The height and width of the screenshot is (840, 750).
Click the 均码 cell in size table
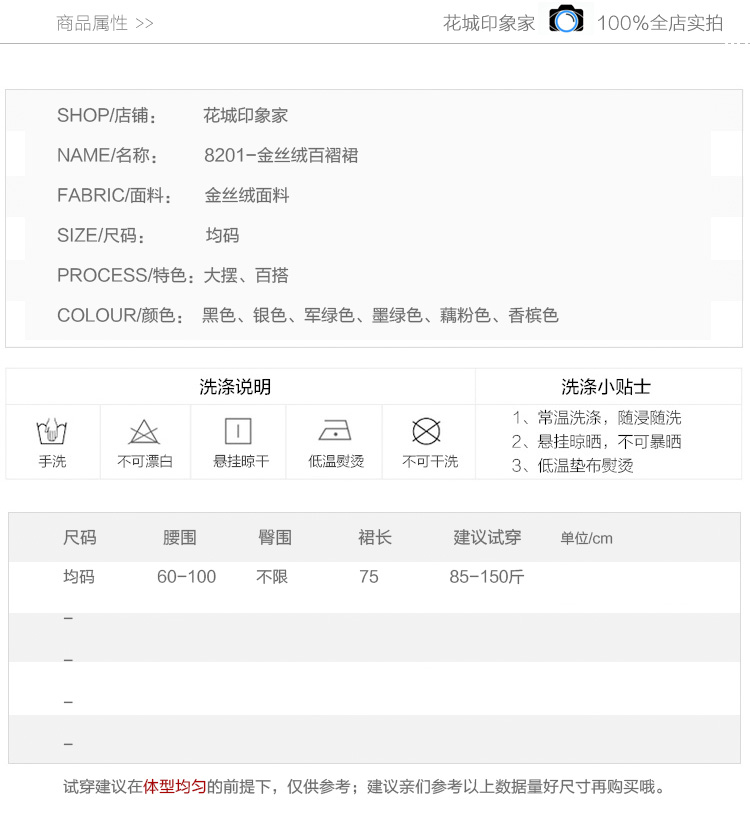79,577
